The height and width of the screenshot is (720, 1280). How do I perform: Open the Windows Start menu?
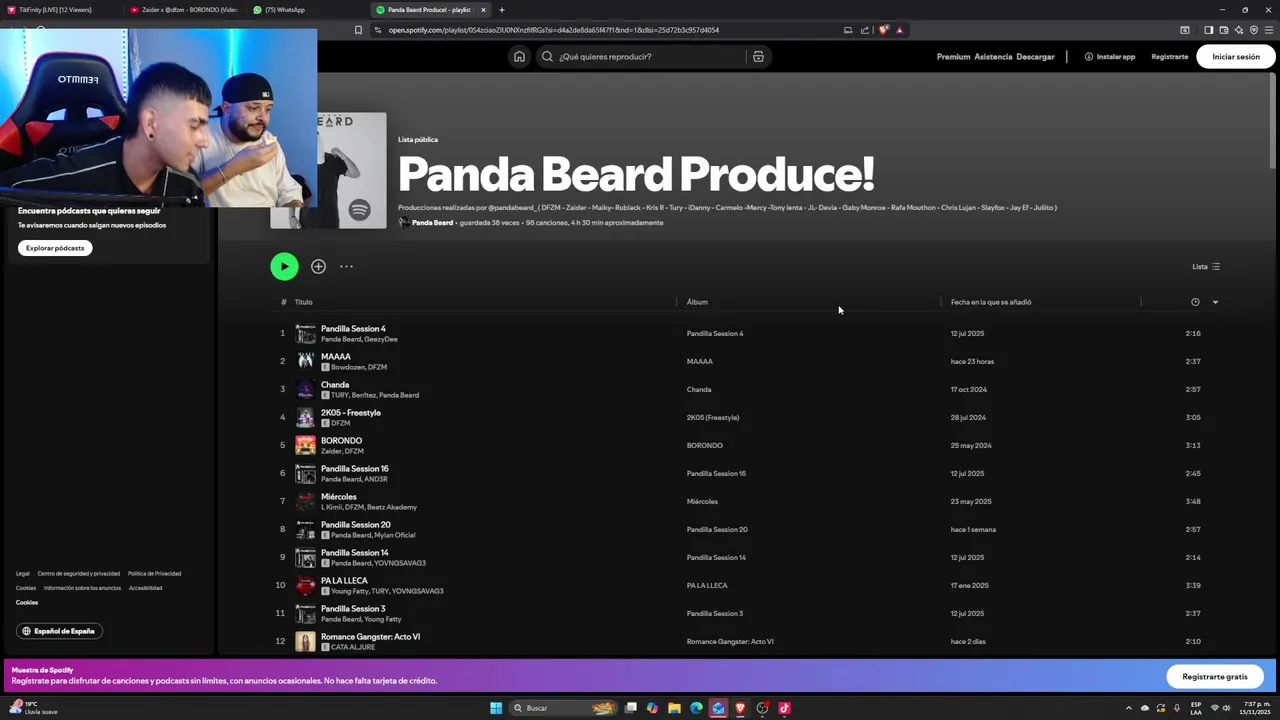(x=495, y=708)
